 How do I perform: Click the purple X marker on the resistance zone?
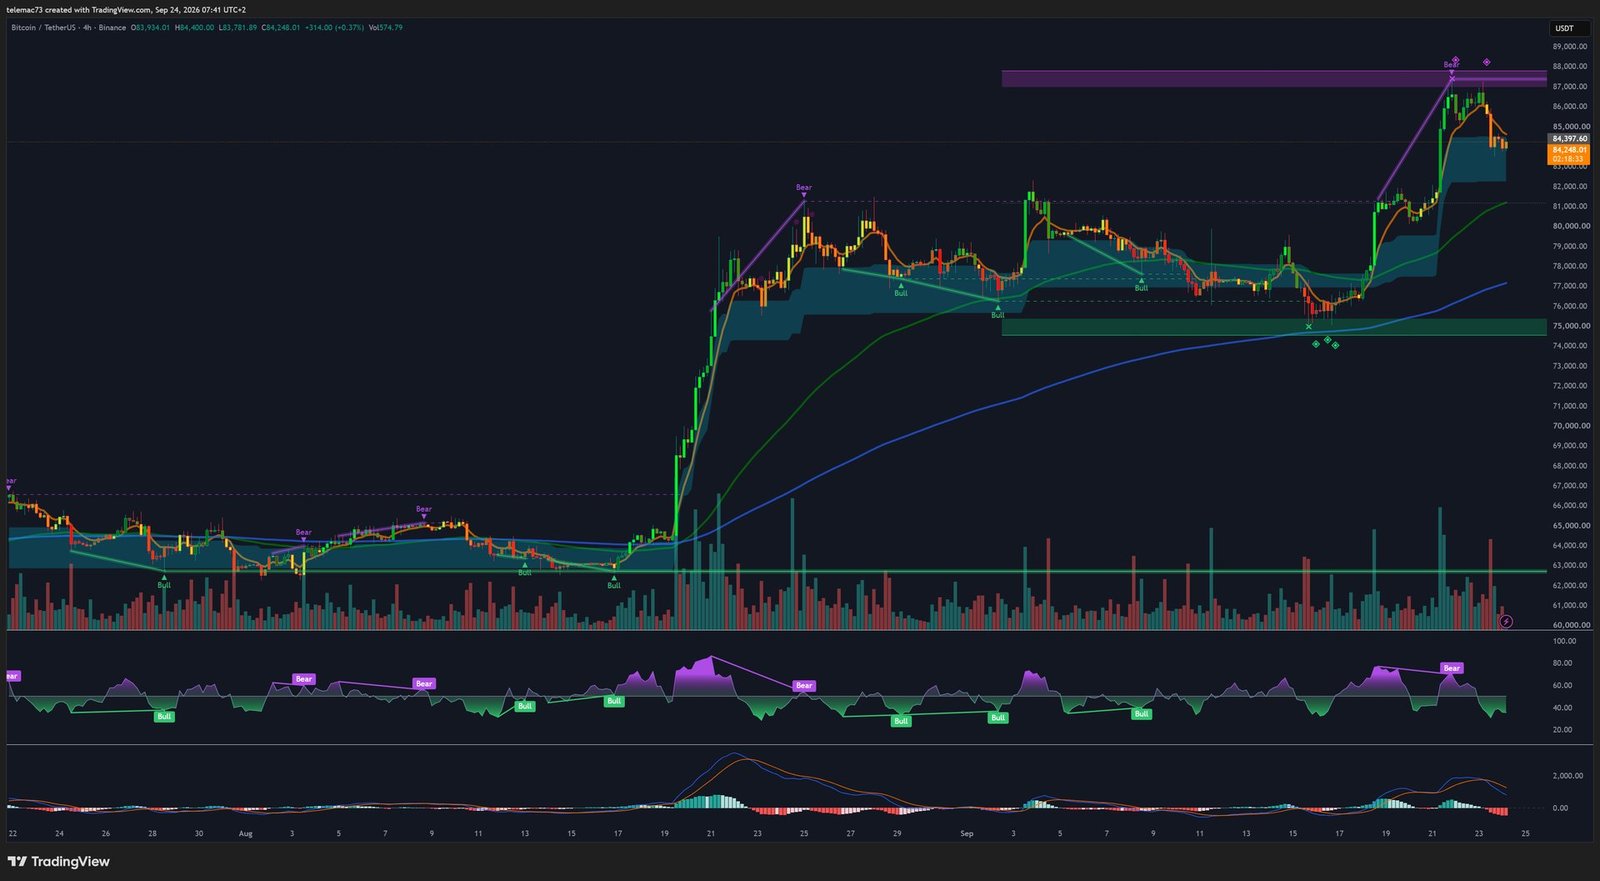(x=1452, y=78)
